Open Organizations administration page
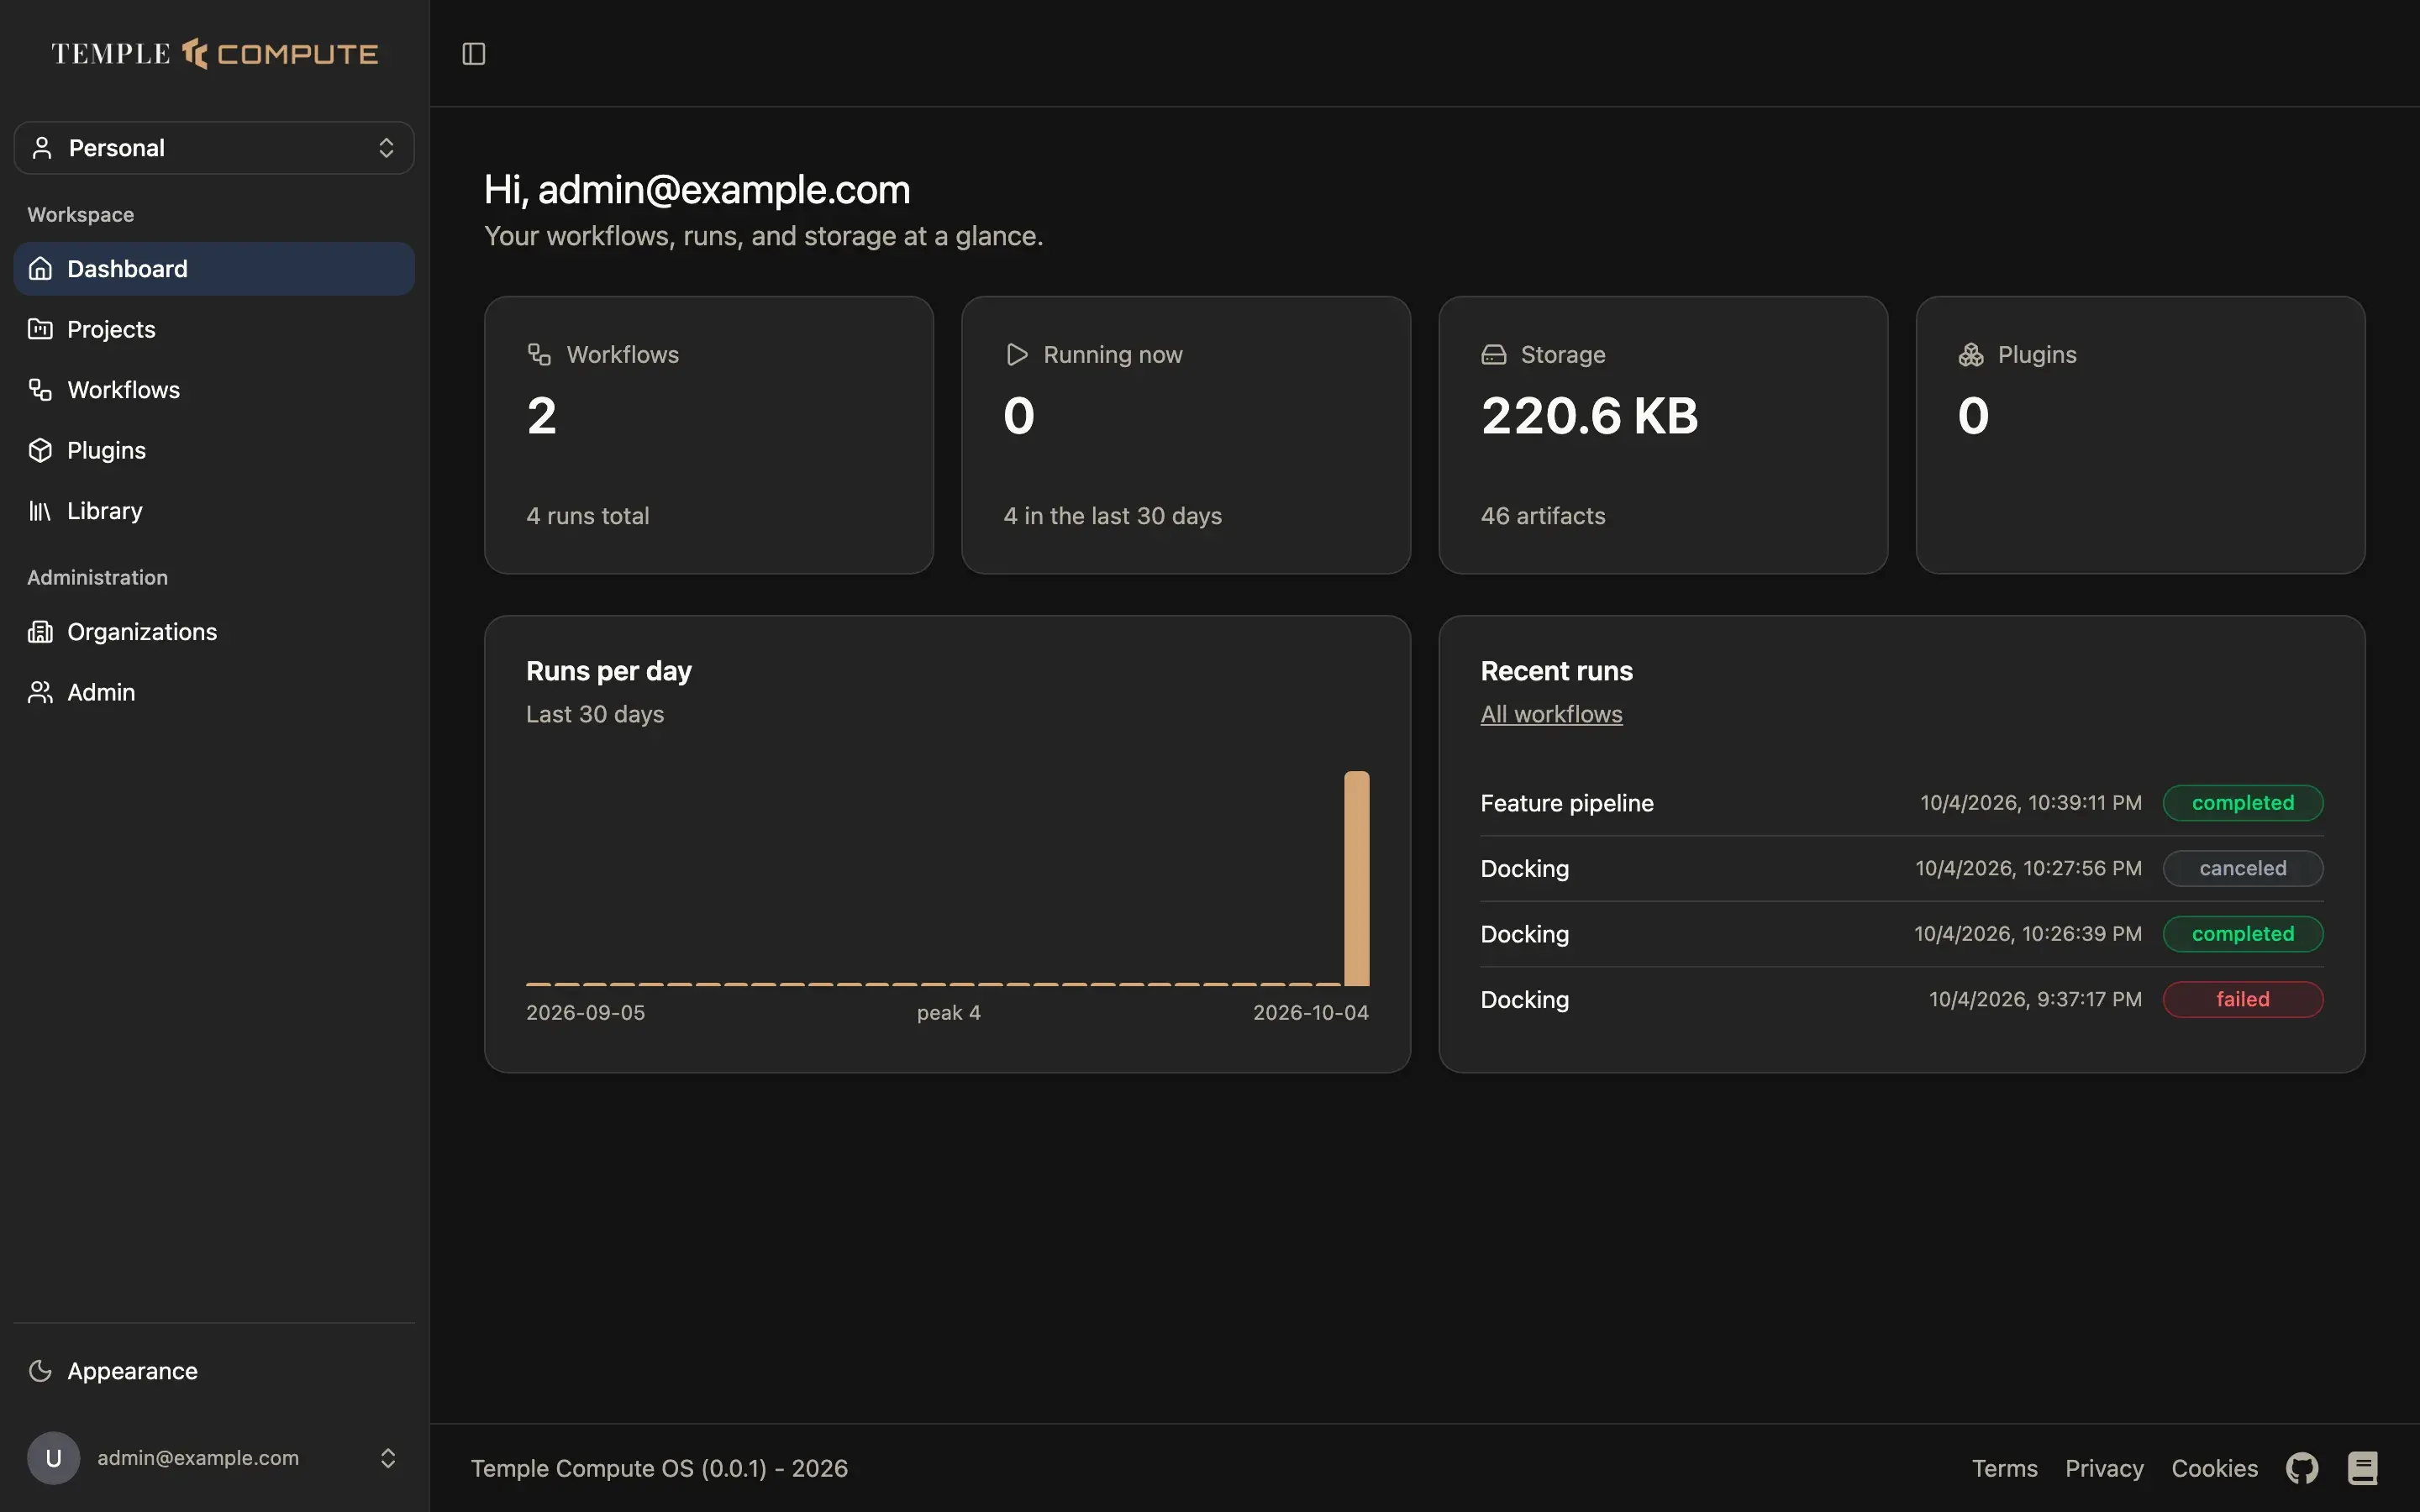 pyautogui.click(x=214, y=632)
